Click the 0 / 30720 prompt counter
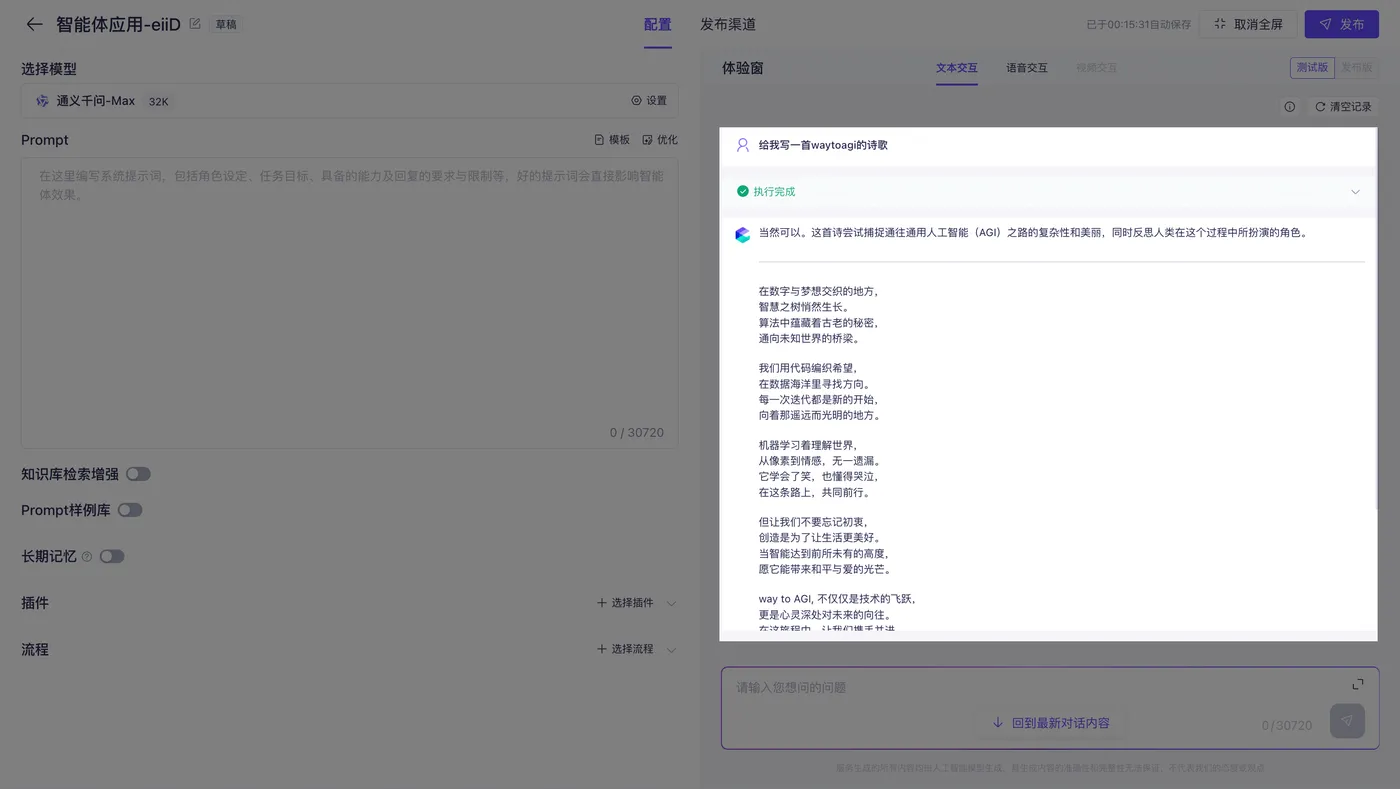Image resolution: width=1400 pixels, height=789 pixels. (637, 433)
